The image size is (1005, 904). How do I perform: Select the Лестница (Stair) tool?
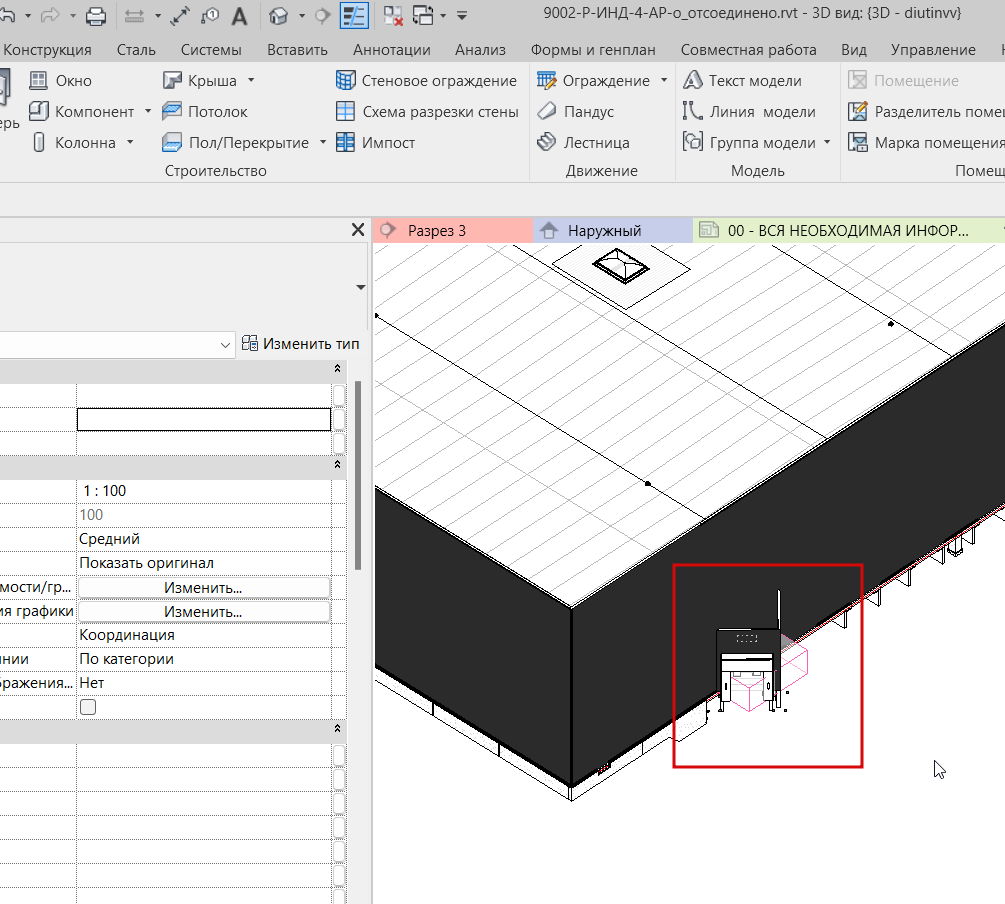pyautogui.click(x=584, y=143)
